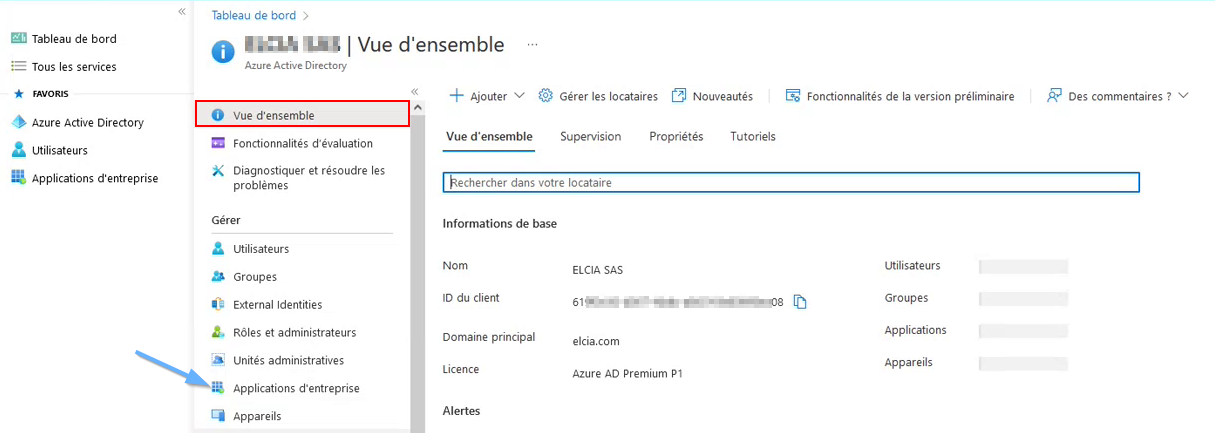Open Tous les services list icon

click(x=18, y=67)
